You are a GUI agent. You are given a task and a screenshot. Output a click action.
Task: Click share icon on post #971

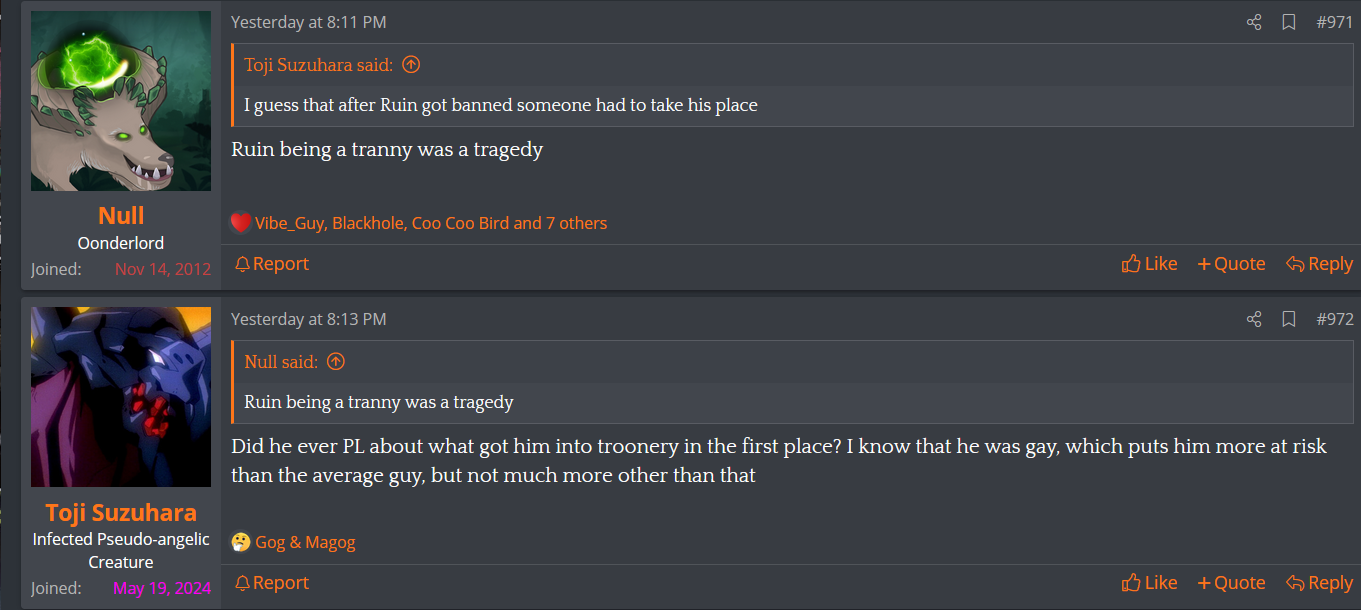point(1254,22)
